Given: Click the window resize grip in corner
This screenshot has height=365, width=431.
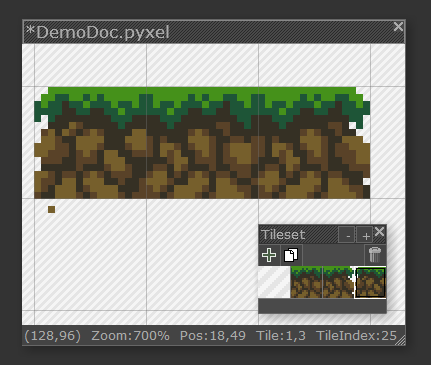Looking at the screenshot, I should [401, 340].
